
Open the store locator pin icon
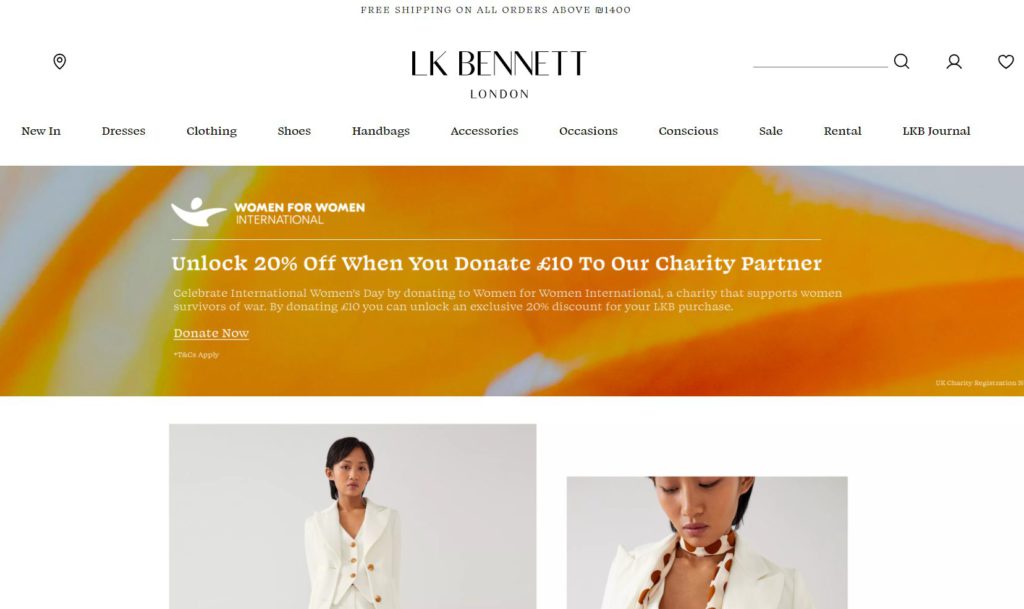(59, 61)
